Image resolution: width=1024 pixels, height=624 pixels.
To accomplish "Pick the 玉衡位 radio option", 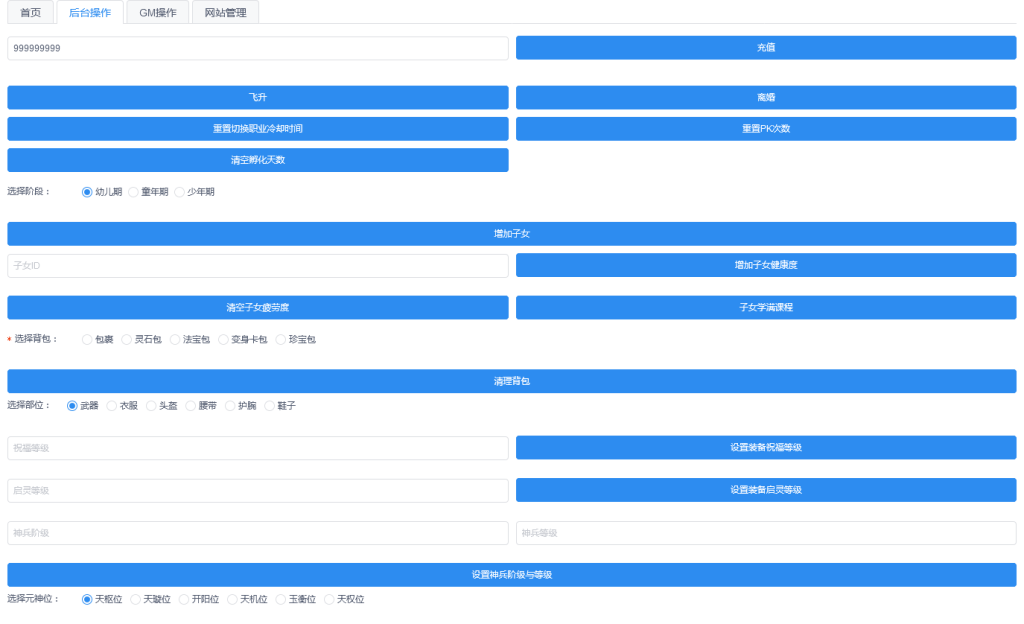I will 282,599.
